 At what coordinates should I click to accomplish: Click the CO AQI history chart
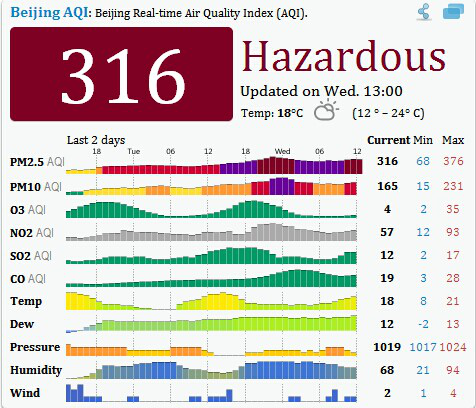coord(211,278)
